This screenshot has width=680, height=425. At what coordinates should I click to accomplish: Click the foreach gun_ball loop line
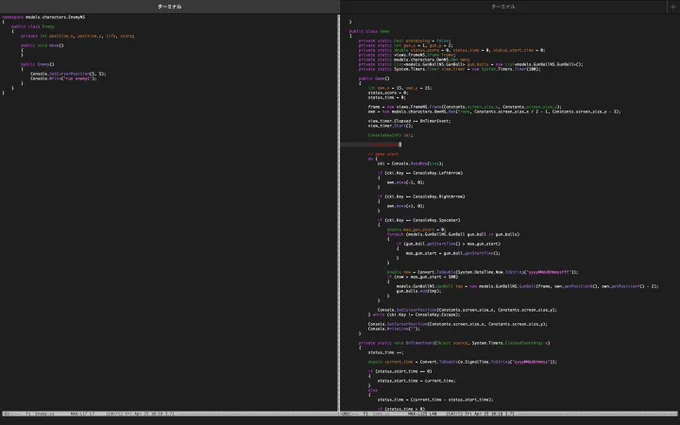453,234
